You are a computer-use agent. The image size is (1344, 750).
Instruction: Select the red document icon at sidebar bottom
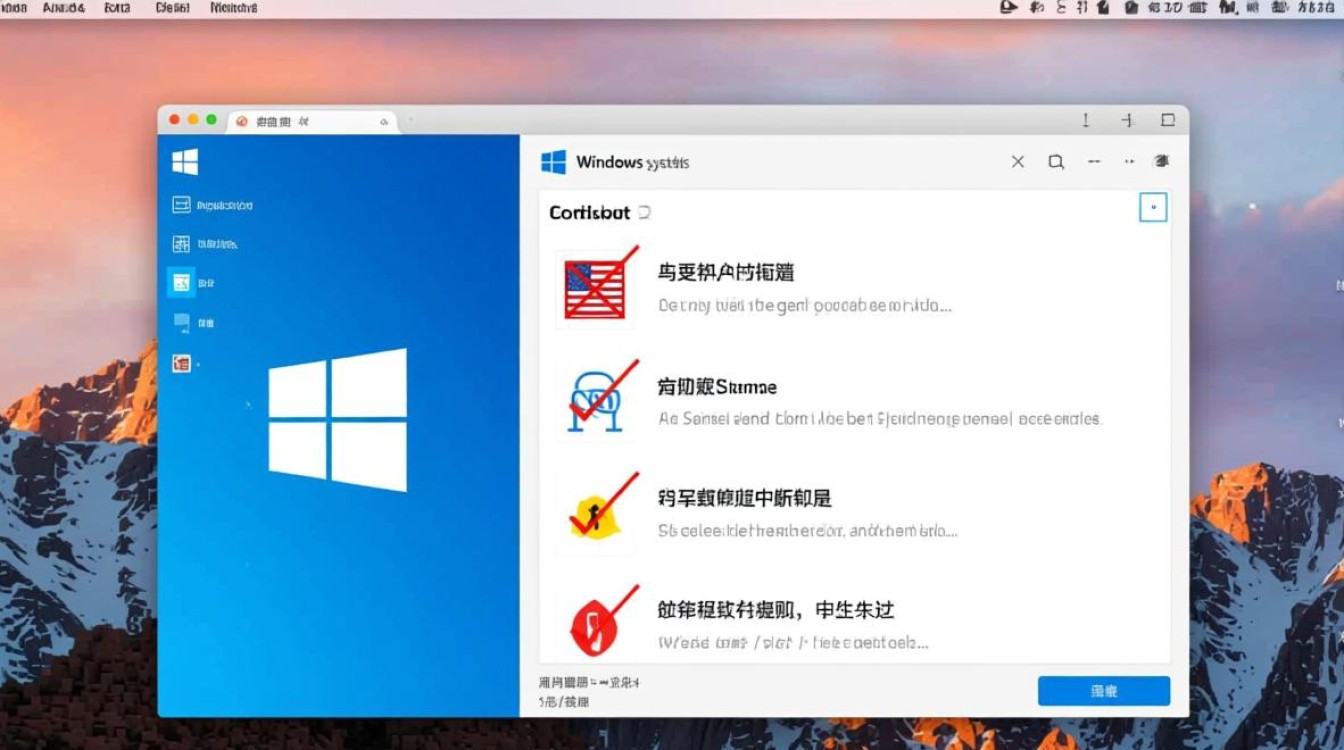[x=184, y=364]
